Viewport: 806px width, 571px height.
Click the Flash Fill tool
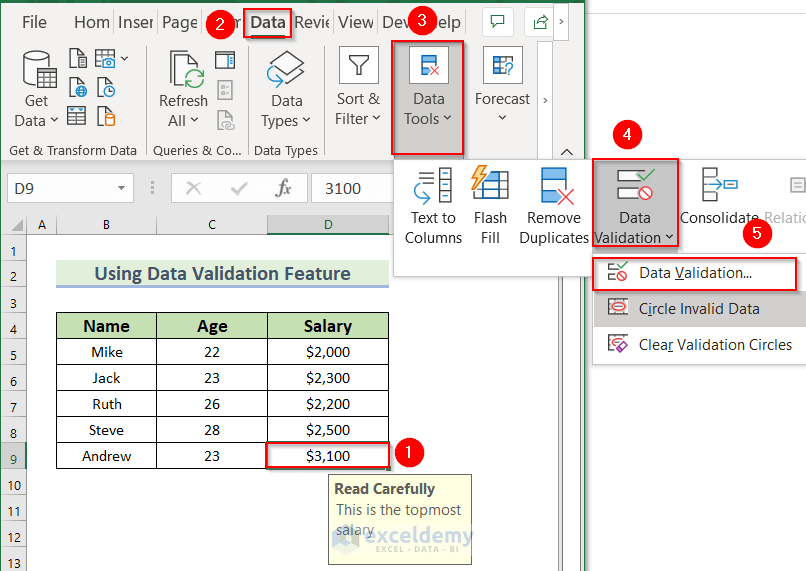click(490, 206)
